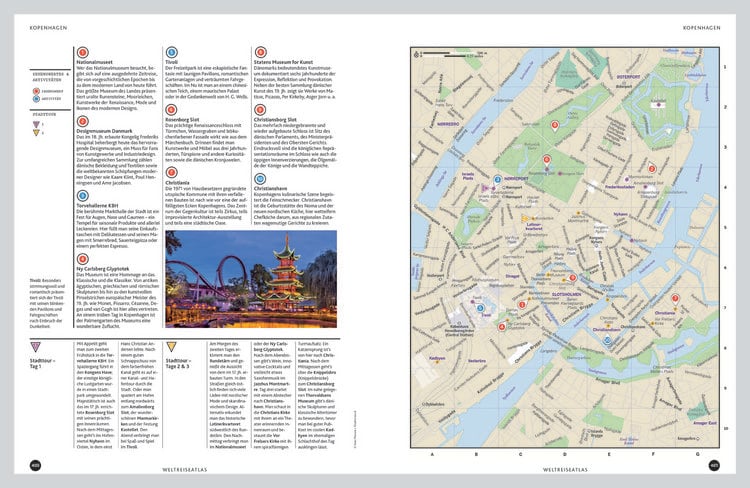Click the red map pin on Slotsholmen's north side
The height and width of the screenshot is (488, 750).
click(x=573, y=278)
